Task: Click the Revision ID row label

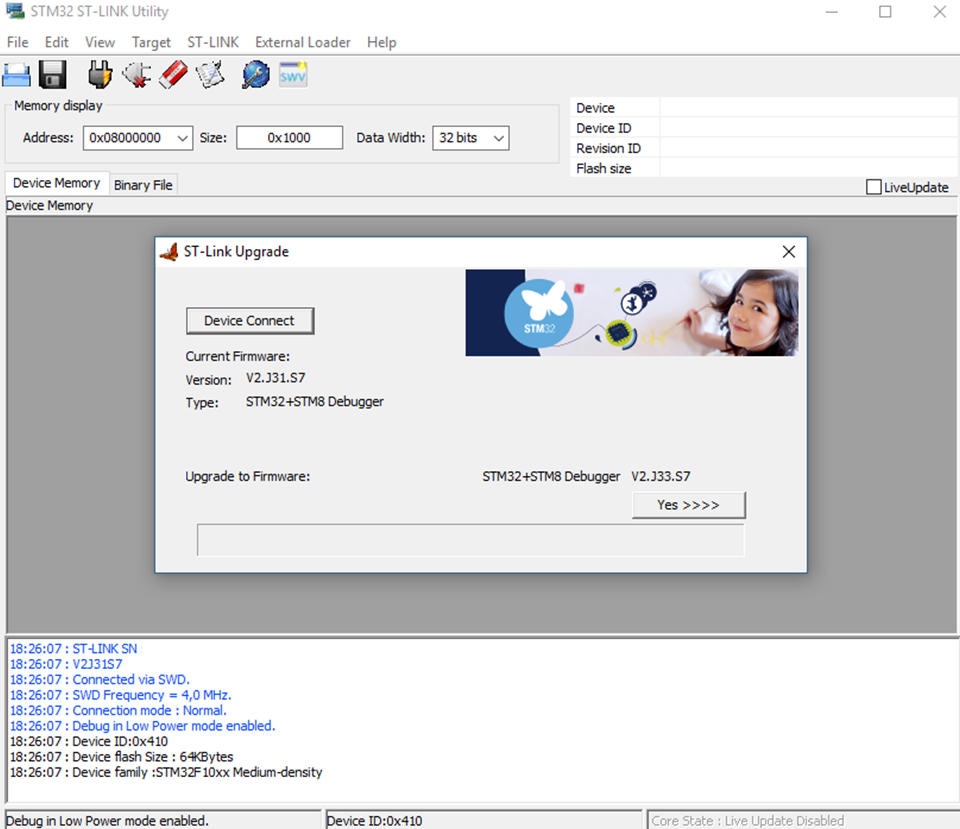Action: pyautogui.click(x=609, y=148)
